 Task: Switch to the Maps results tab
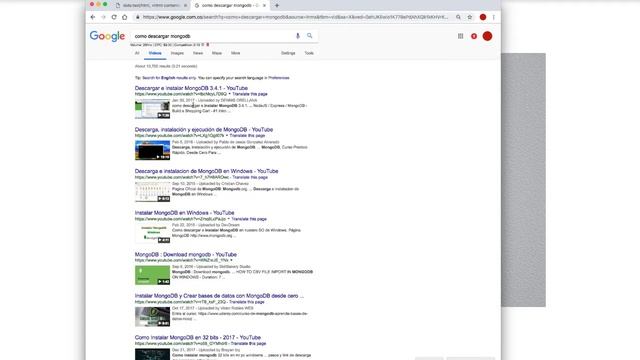click(217, 53)
